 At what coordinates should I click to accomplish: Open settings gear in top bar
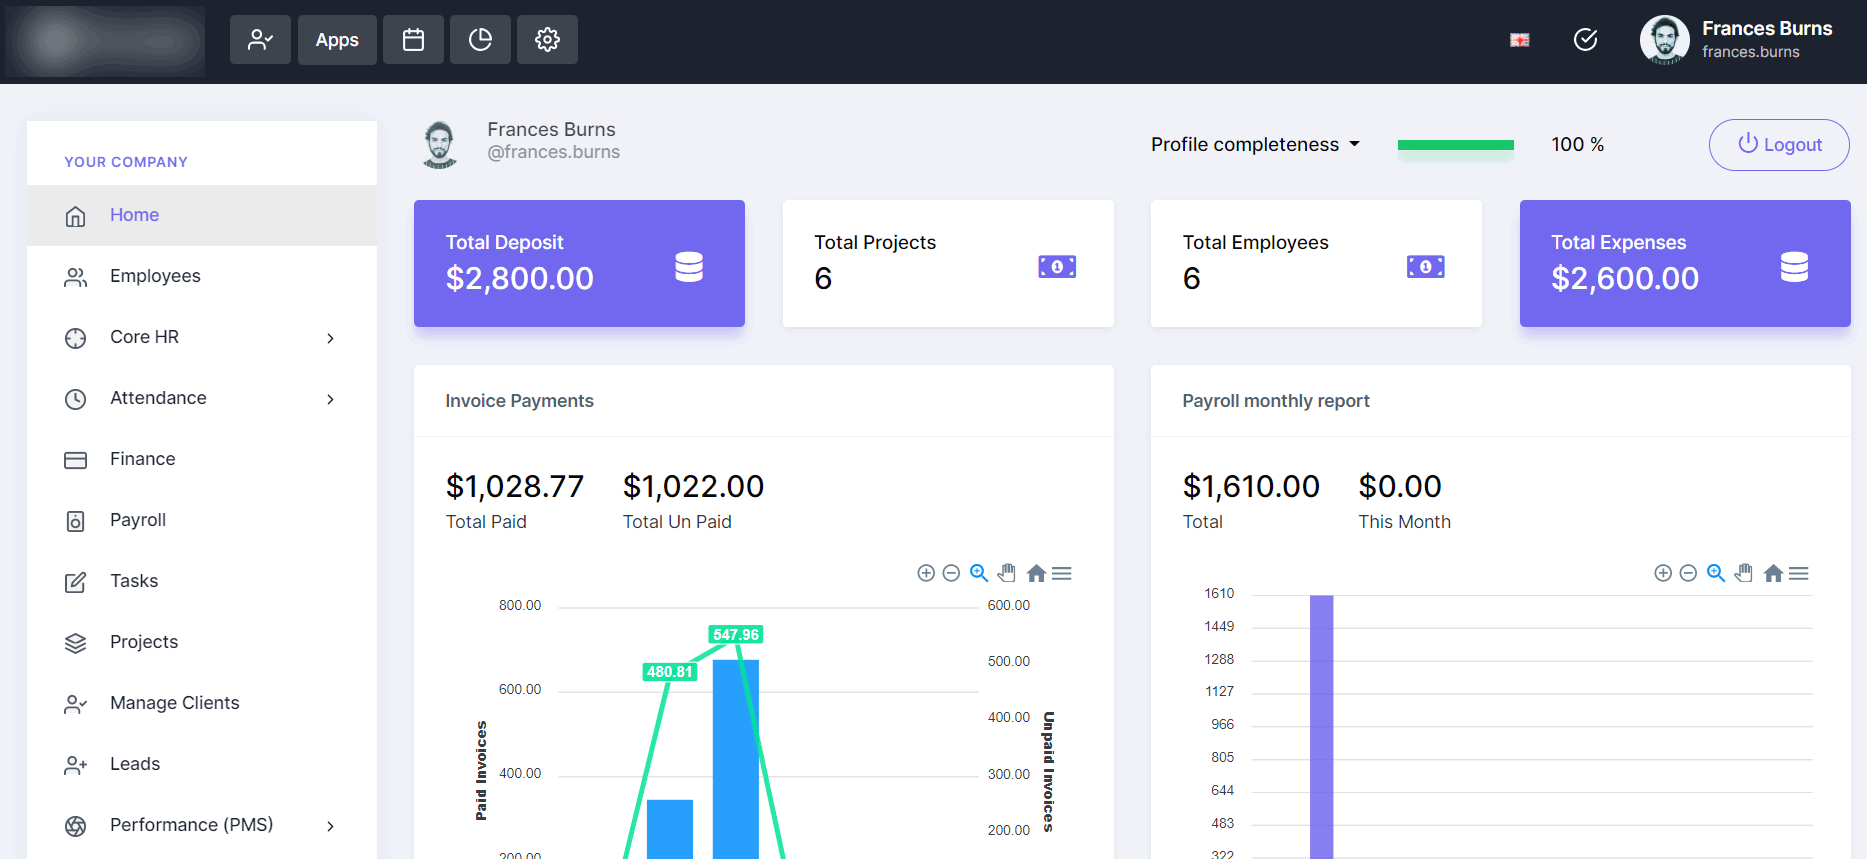pos(547,40)
